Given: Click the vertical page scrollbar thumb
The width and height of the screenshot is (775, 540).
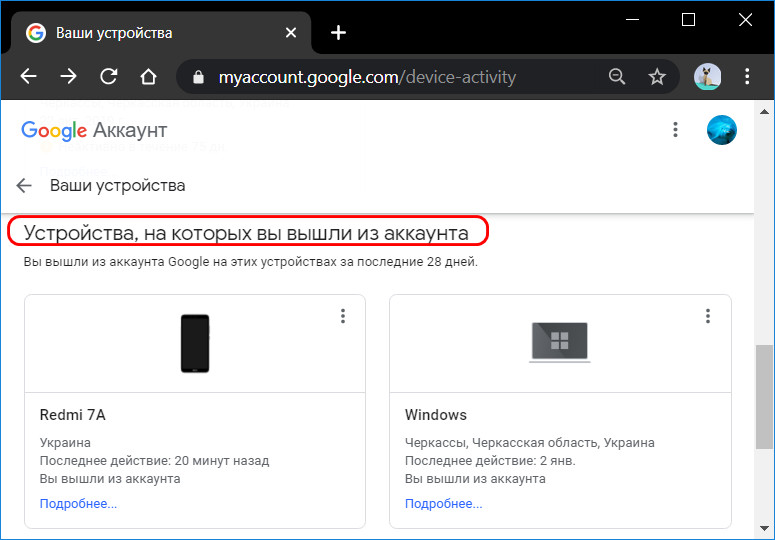Looking at the screenshot, I should (764, 395).
